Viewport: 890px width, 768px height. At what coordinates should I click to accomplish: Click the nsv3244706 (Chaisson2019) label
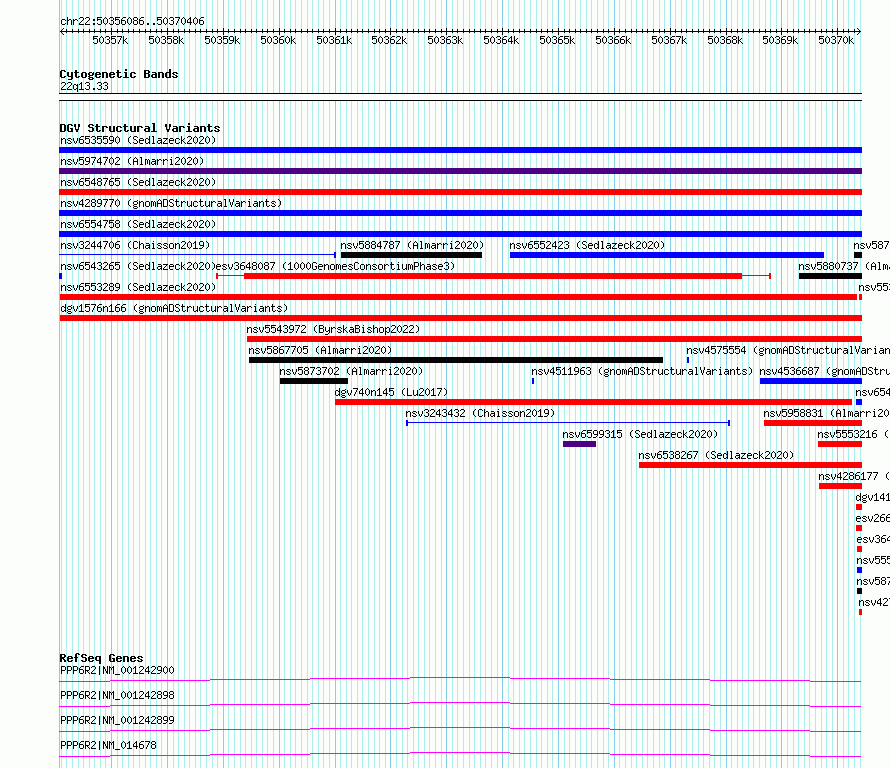135,245
